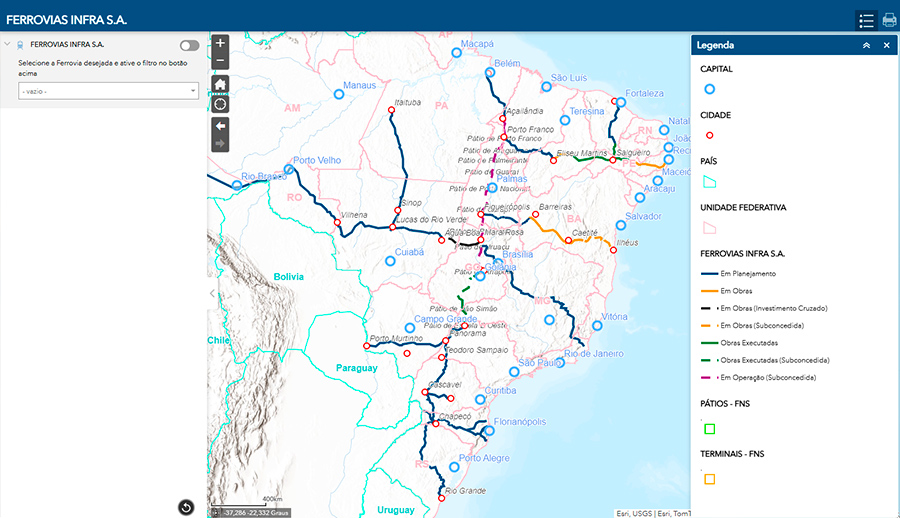Click the Belém capital marker
Image resolution: width=900 pixels, height=518 pixels.
490,72
